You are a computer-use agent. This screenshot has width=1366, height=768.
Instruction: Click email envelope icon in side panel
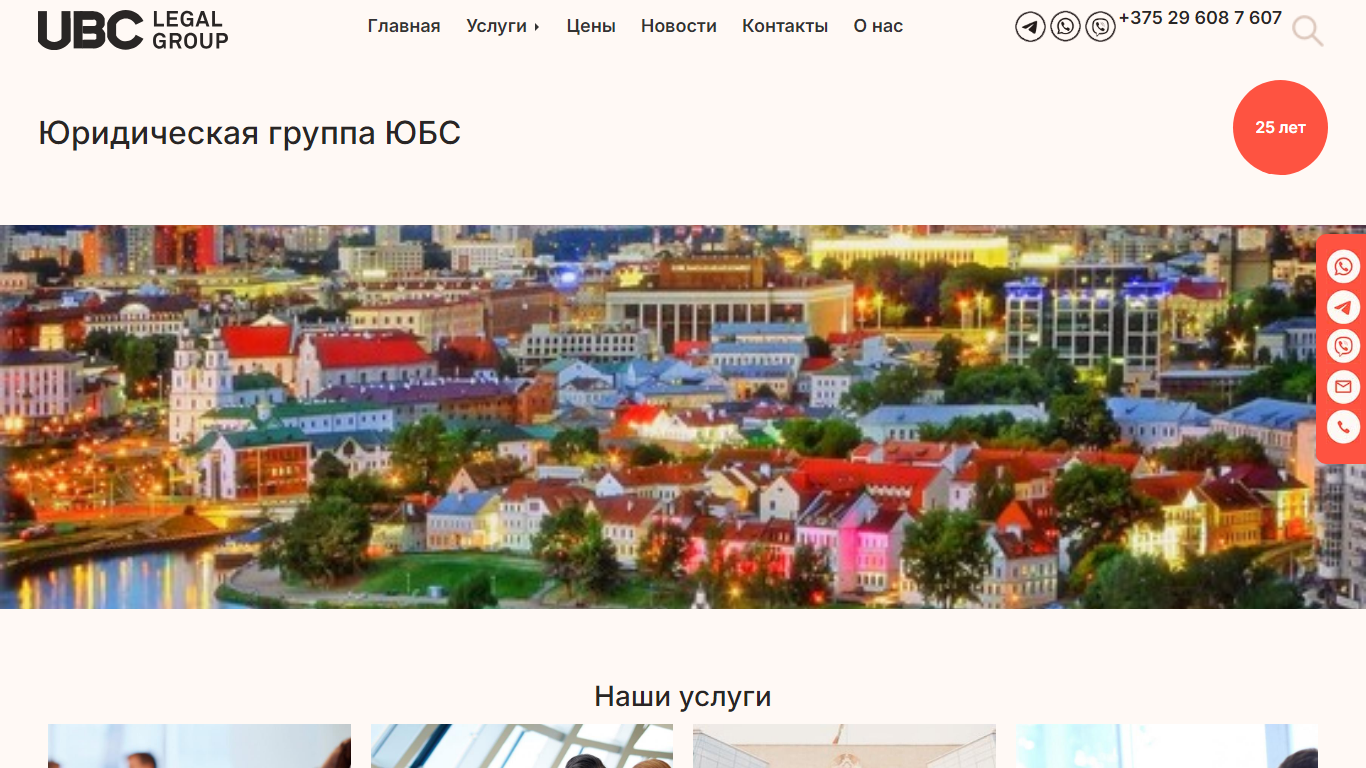coord(1343,387)
